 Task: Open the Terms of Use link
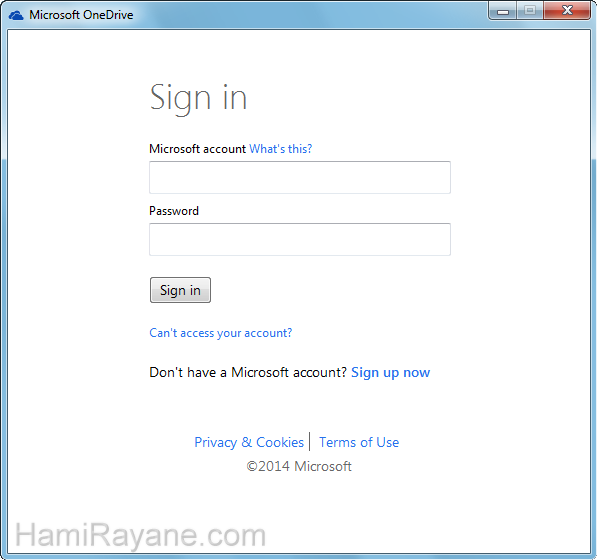click(x=359, y=442)
